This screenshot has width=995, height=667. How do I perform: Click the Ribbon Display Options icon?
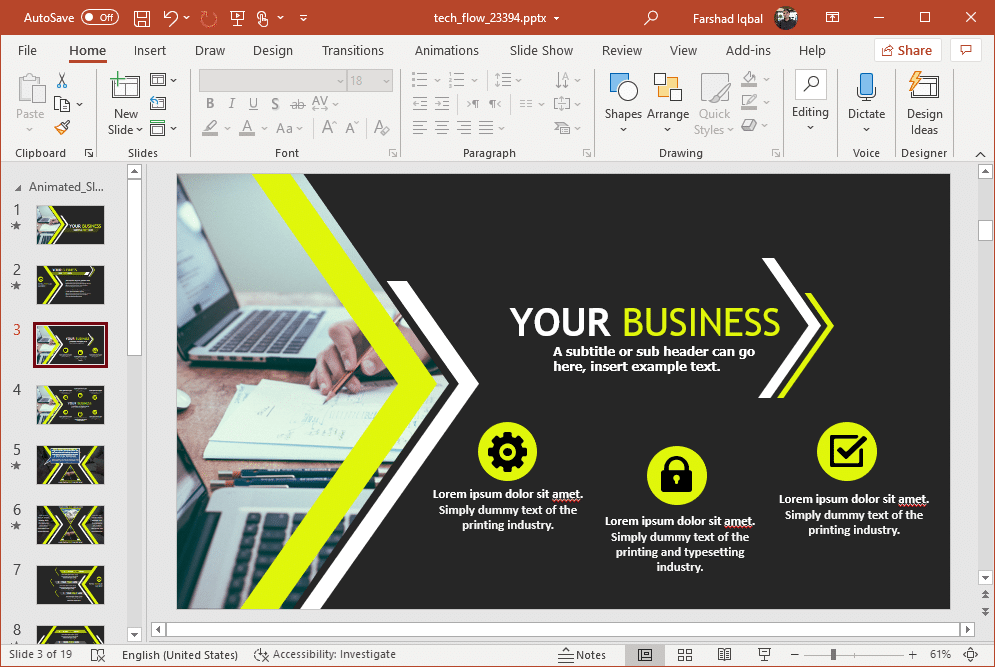tap(832, 18)
